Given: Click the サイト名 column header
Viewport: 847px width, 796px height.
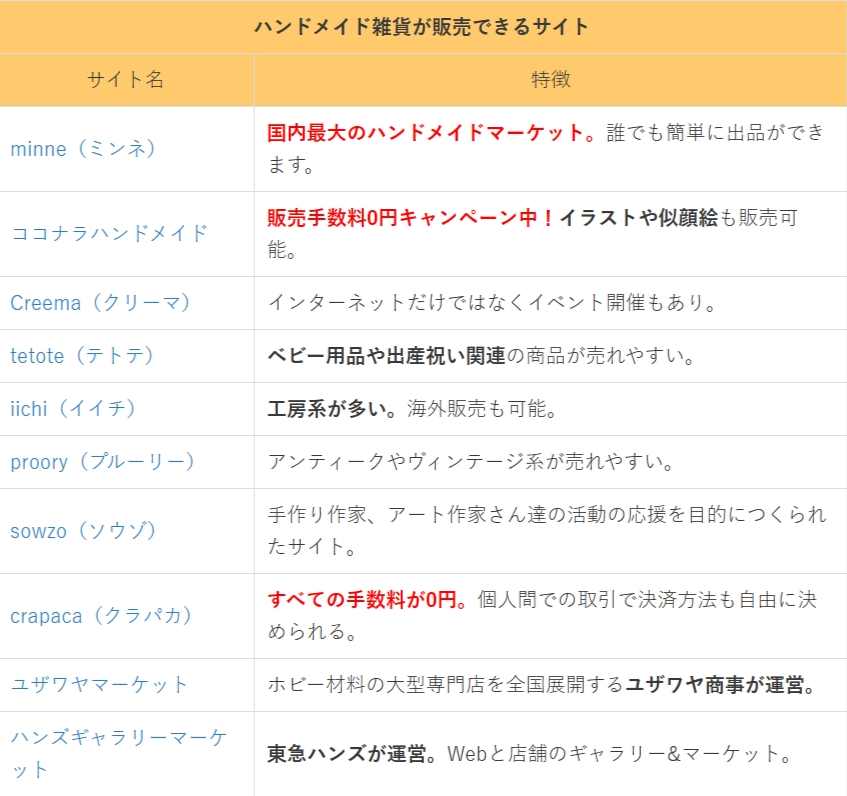Looking at the screenshot, I should (126, 79).
